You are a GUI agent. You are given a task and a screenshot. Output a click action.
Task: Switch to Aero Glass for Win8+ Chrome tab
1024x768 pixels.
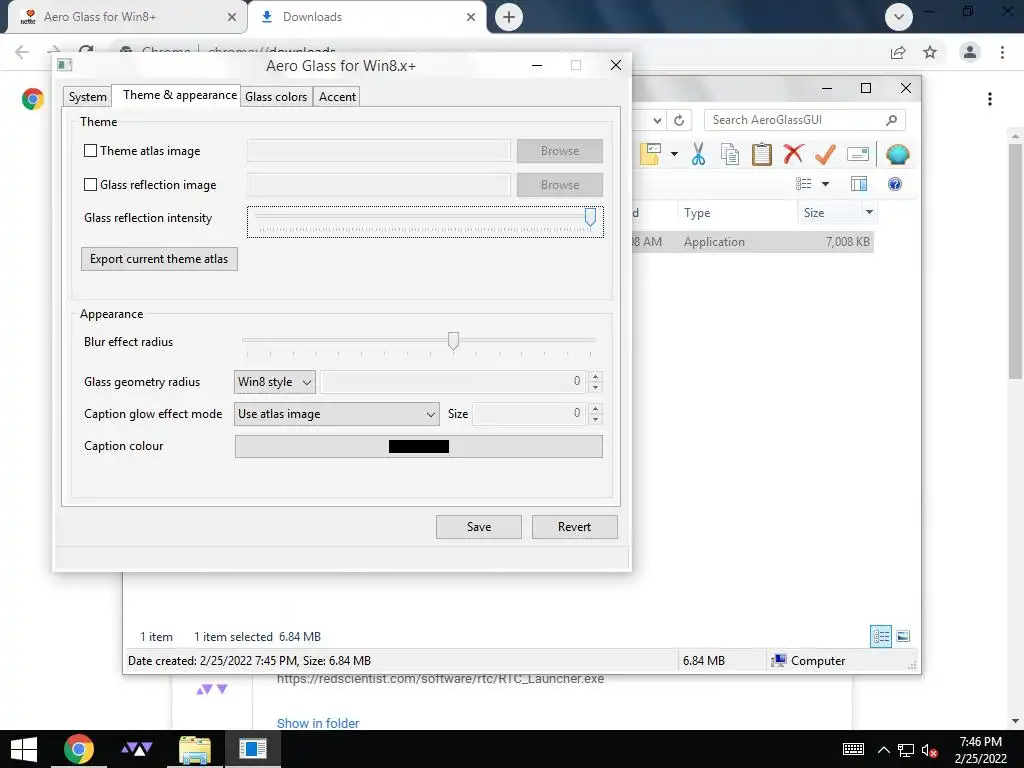click(127, 17)
